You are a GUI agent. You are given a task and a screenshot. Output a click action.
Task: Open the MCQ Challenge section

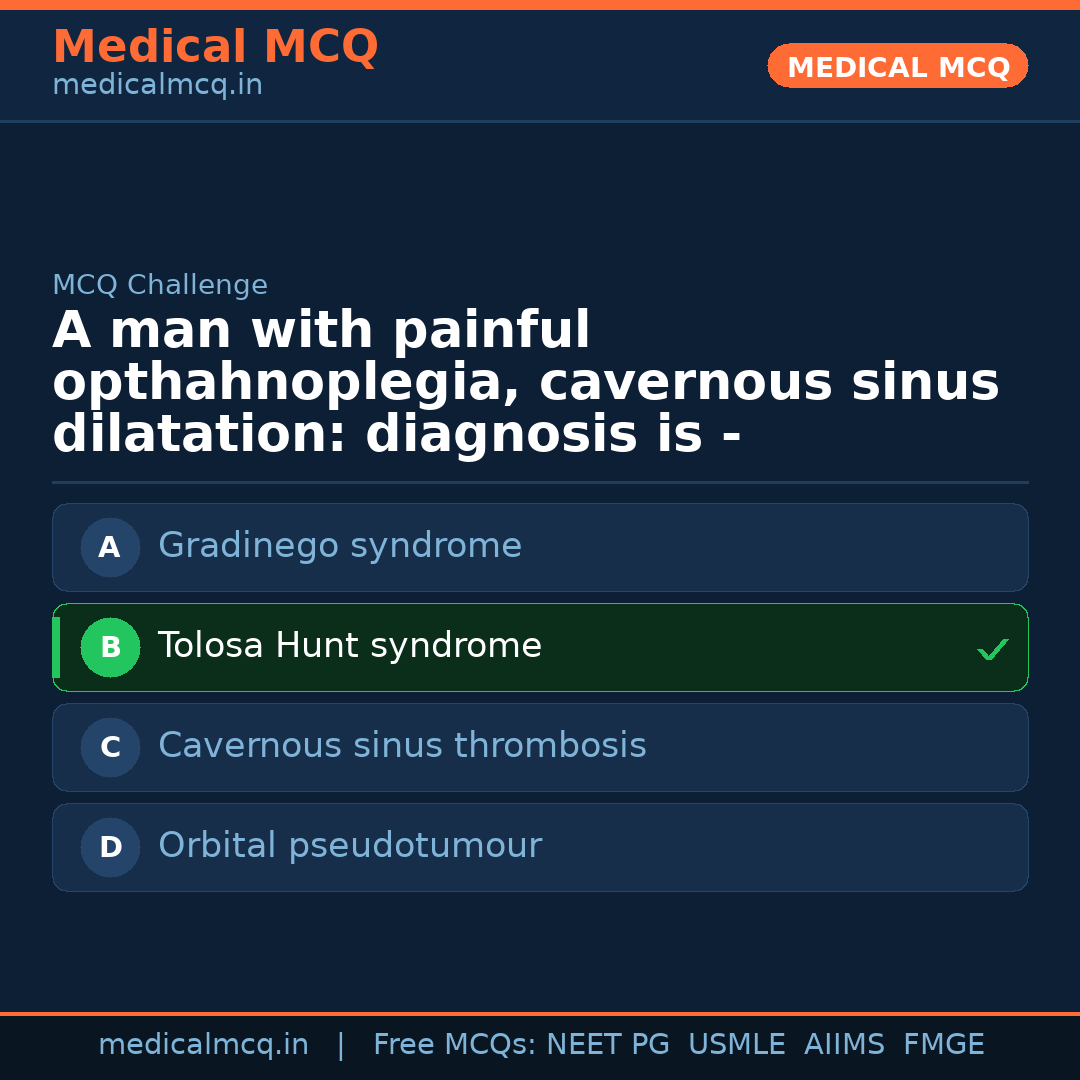[159, 285]
